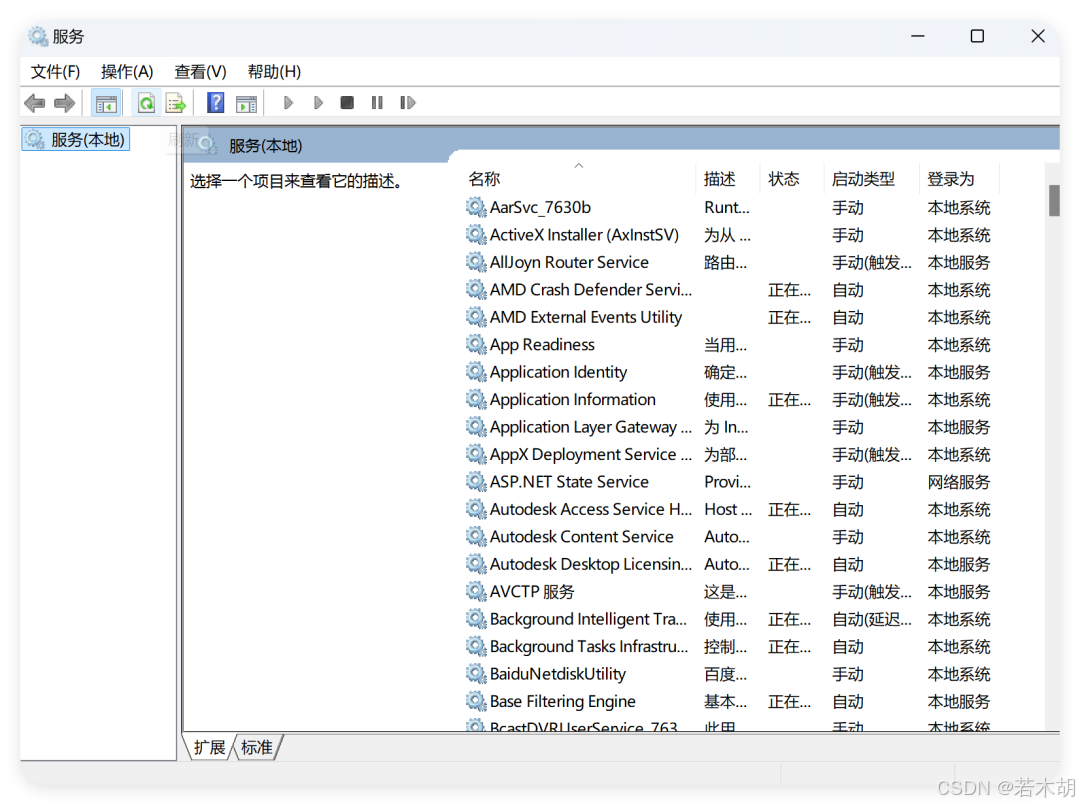Click the vertical scrollbar thumb in services list

[1054, 200]
